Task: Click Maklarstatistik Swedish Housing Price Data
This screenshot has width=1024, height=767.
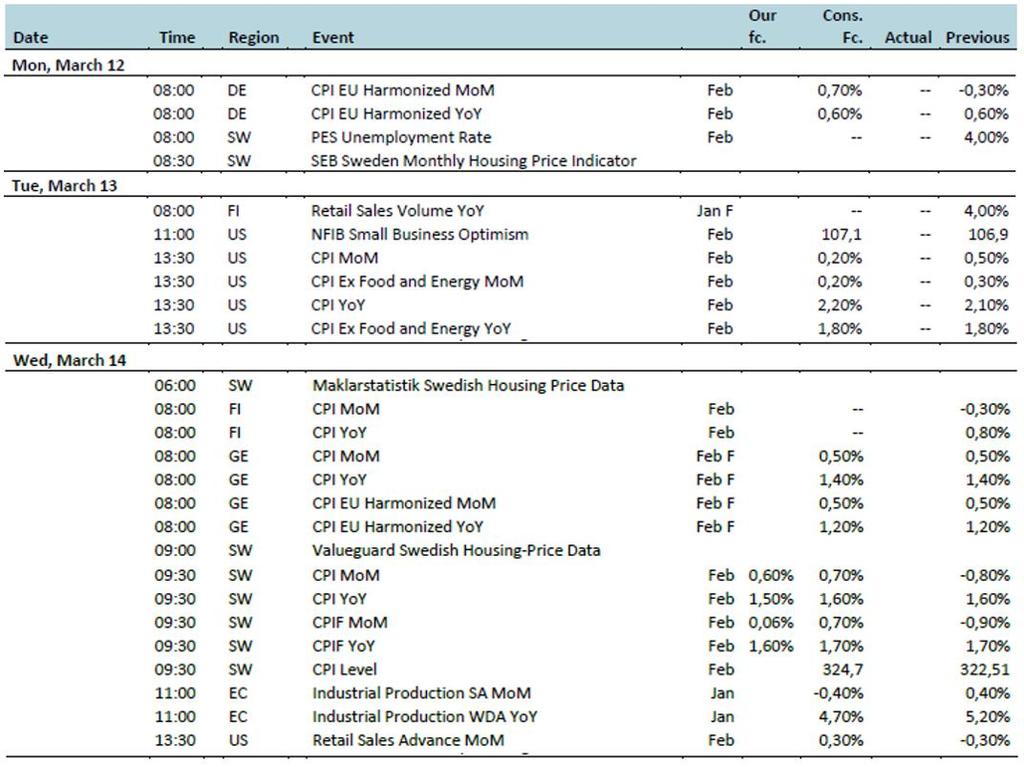Action: (468, 385)
